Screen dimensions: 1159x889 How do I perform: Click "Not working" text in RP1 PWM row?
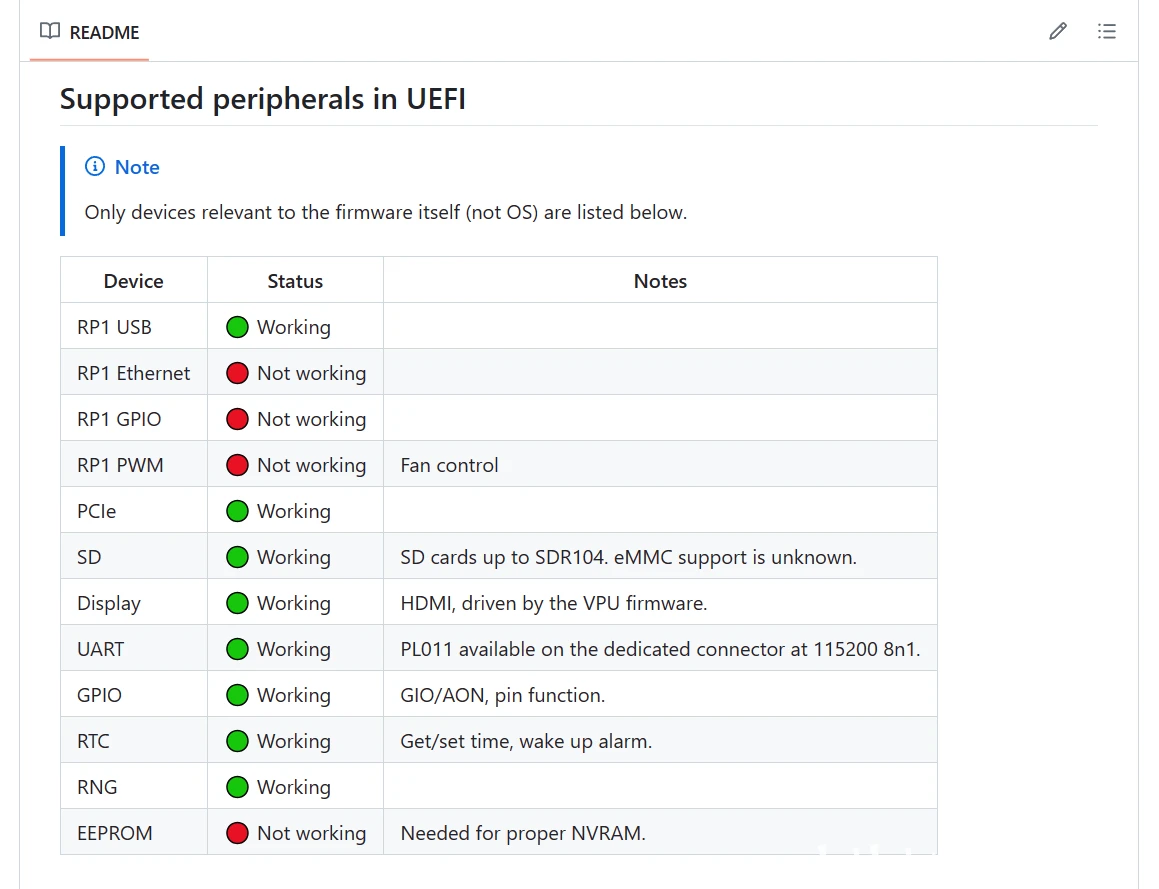coord(311,465)
